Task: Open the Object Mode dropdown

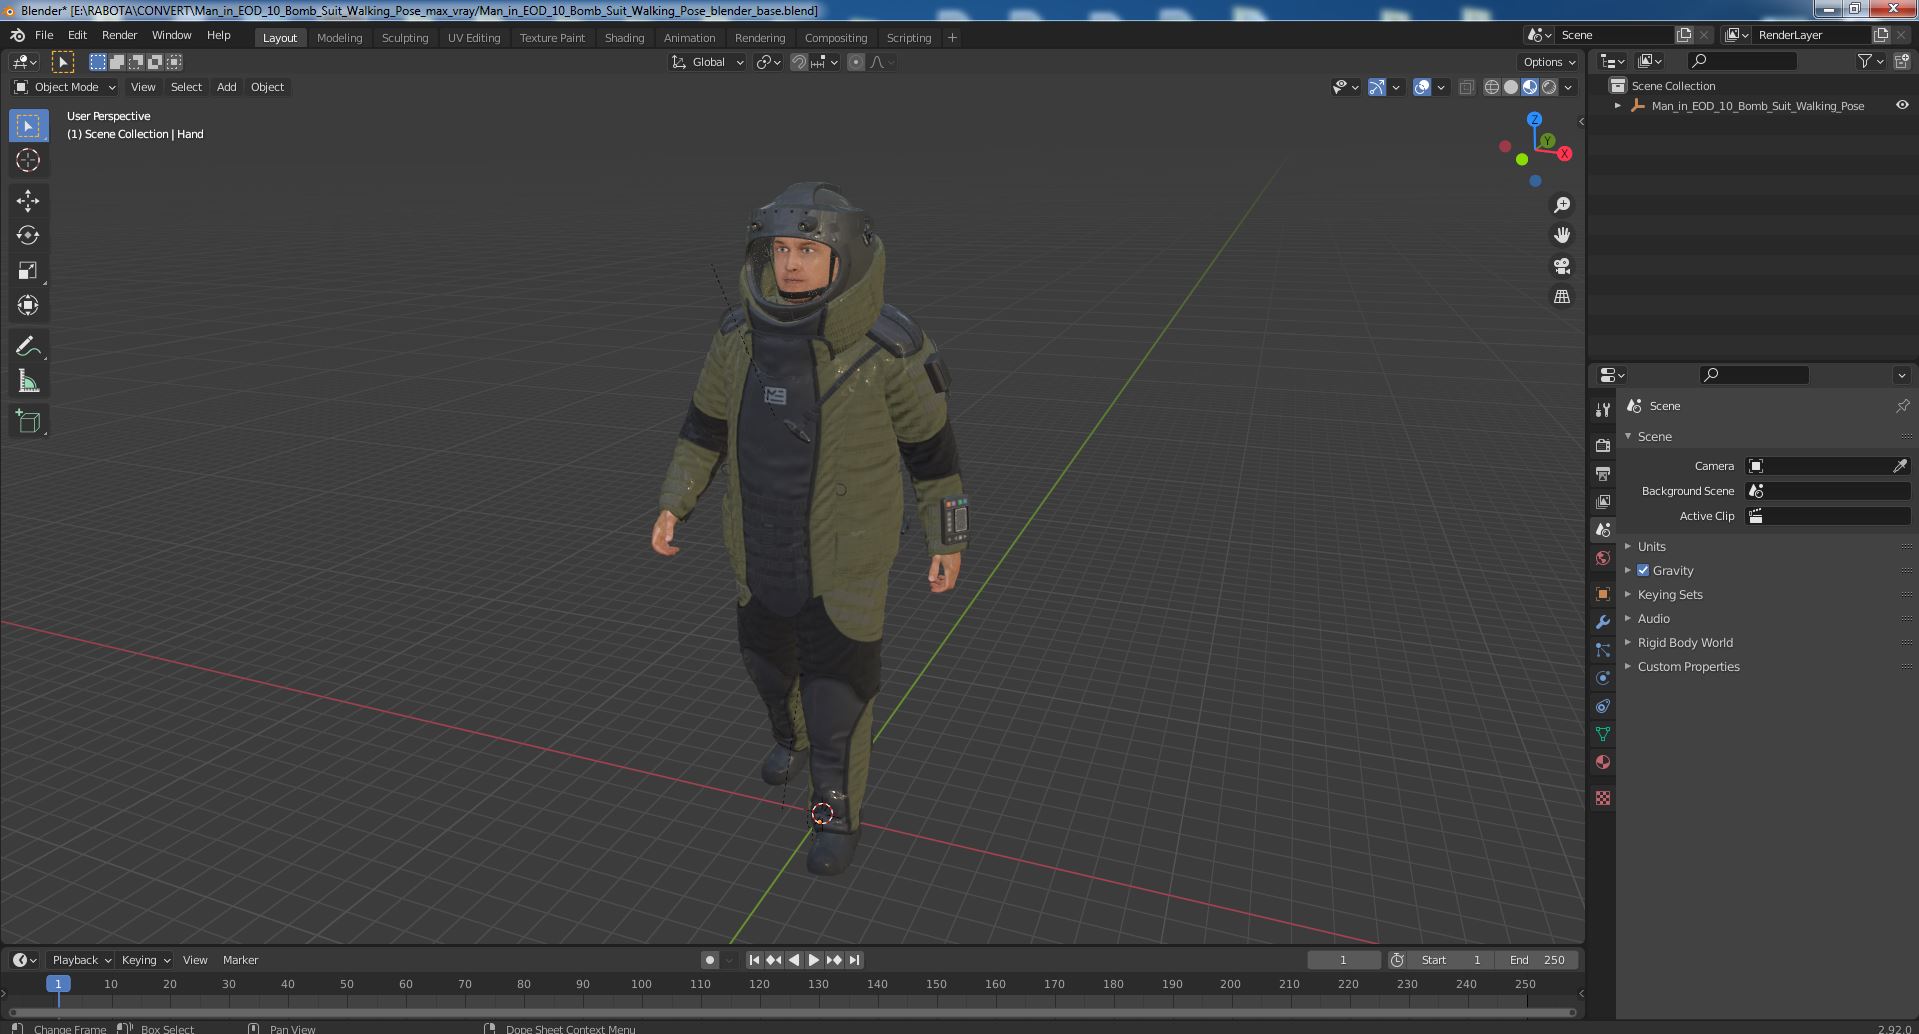Action: (x=65, y=87)
